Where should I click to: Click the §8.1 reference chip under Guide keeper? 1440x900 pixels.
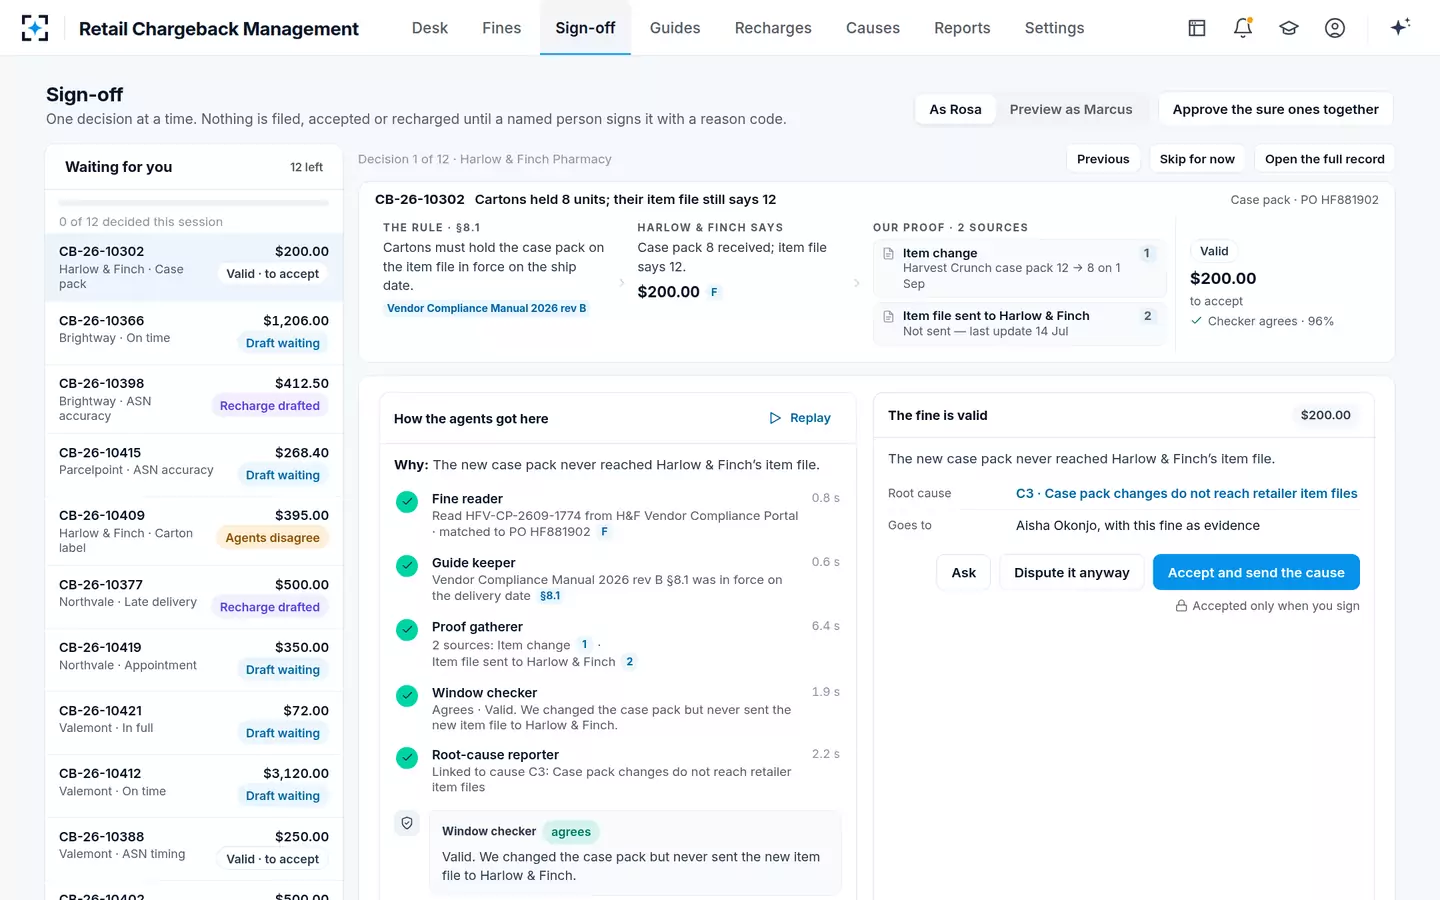[550, 596]
